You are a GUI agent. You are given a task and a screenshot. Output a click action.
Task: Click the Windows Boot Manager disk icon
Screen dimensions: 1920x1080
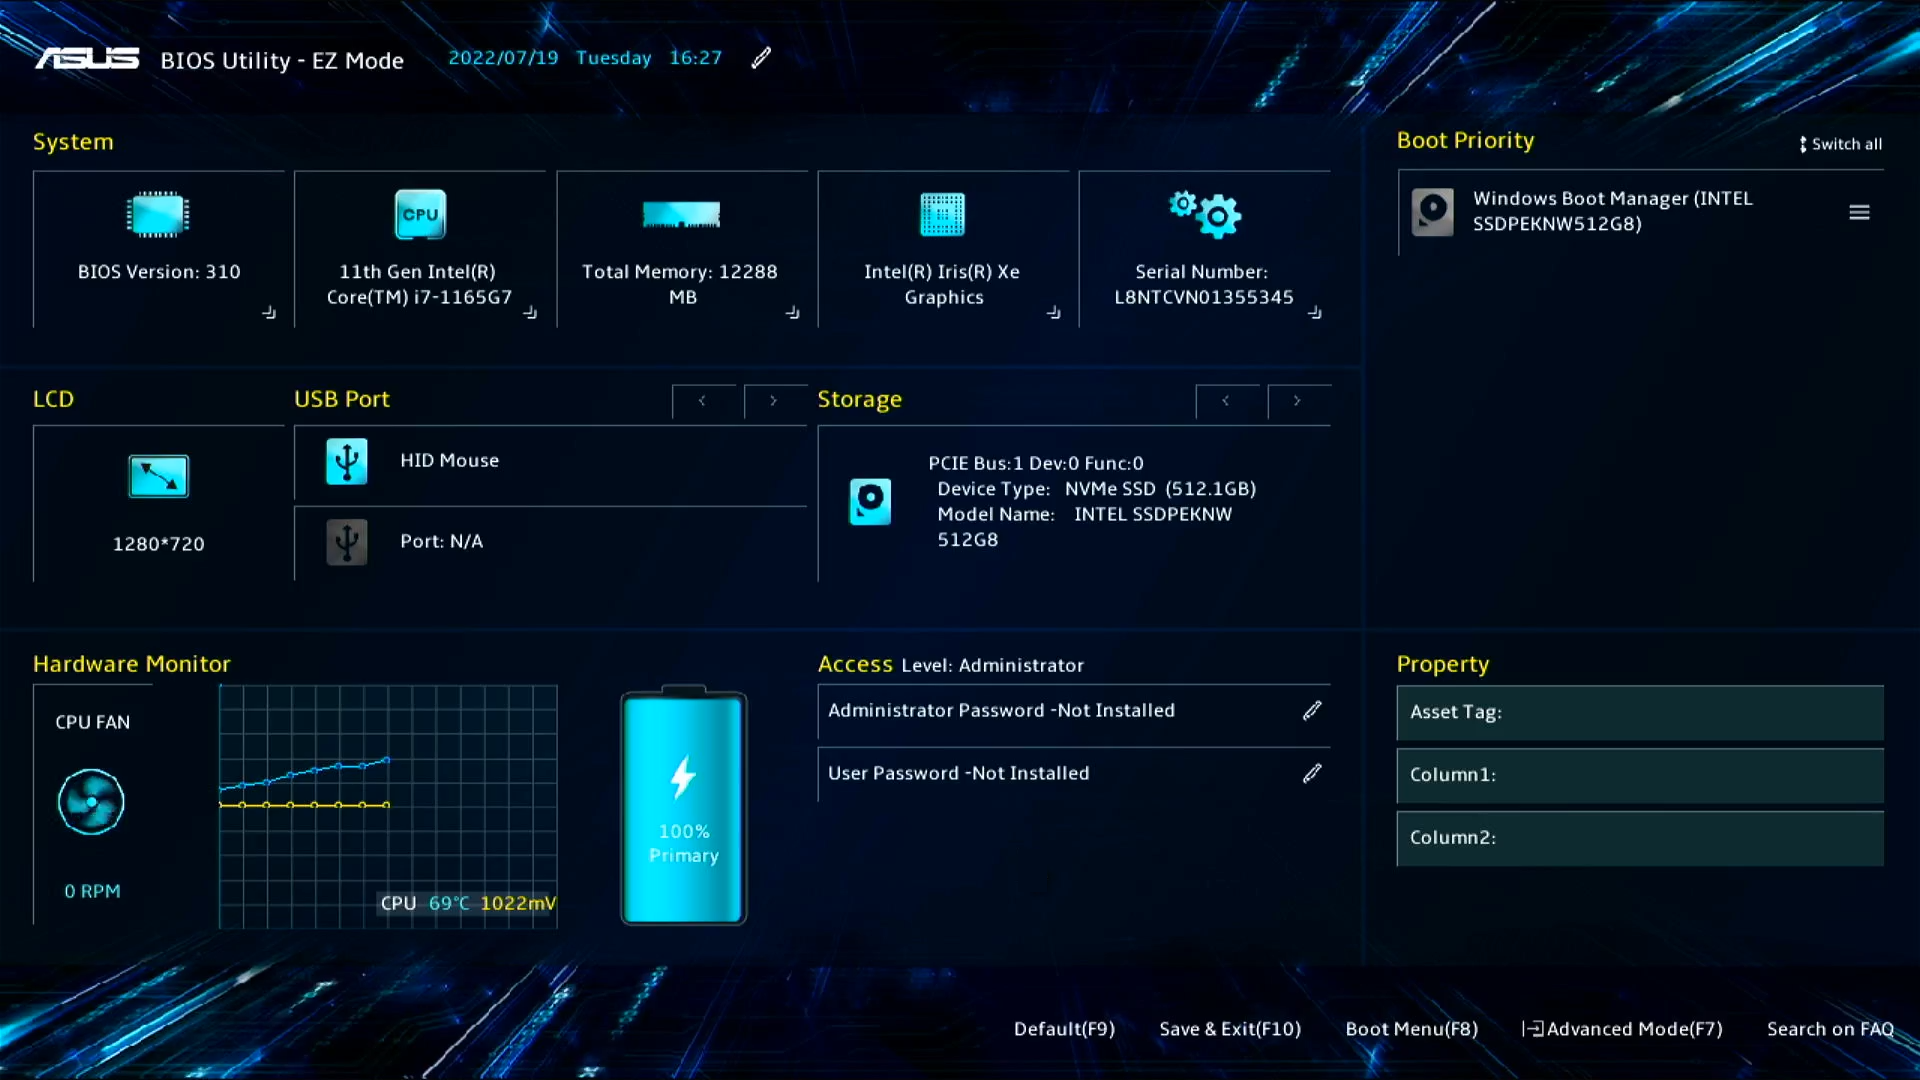1432,212
